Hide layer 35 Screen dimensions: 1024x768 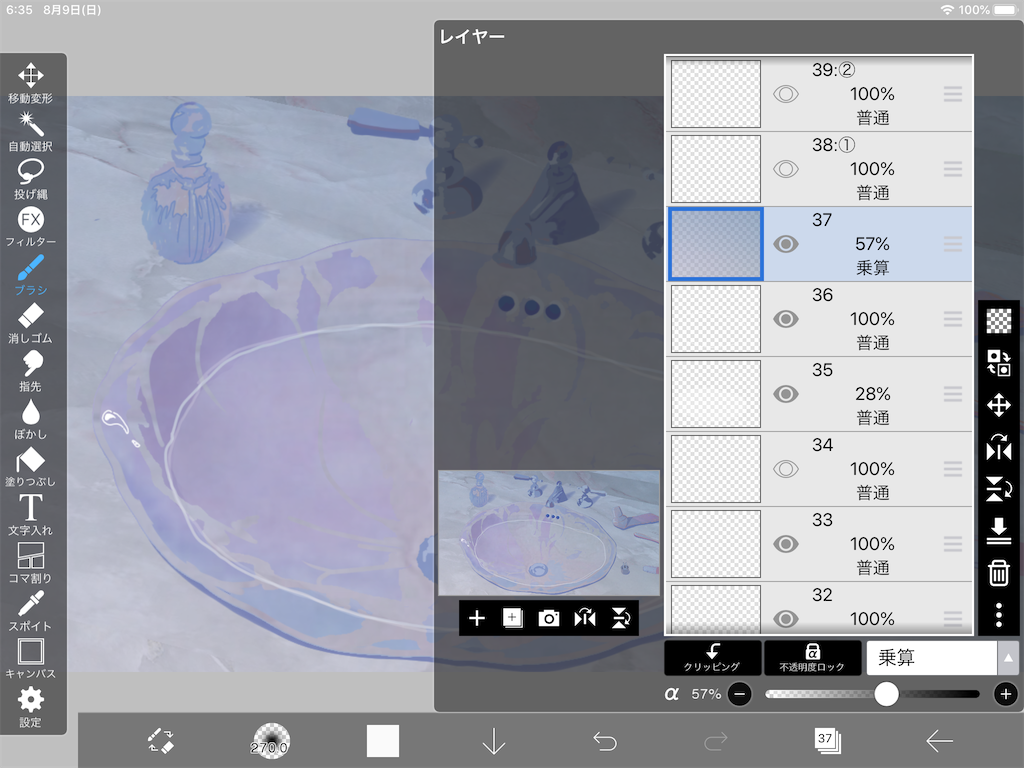click(x=786, y=394)
